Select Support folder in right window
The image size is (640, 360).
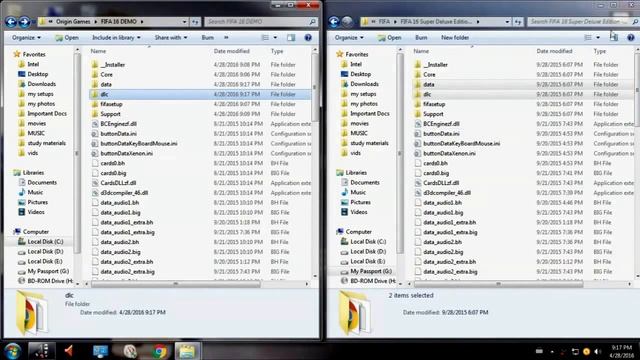(433, 114)
